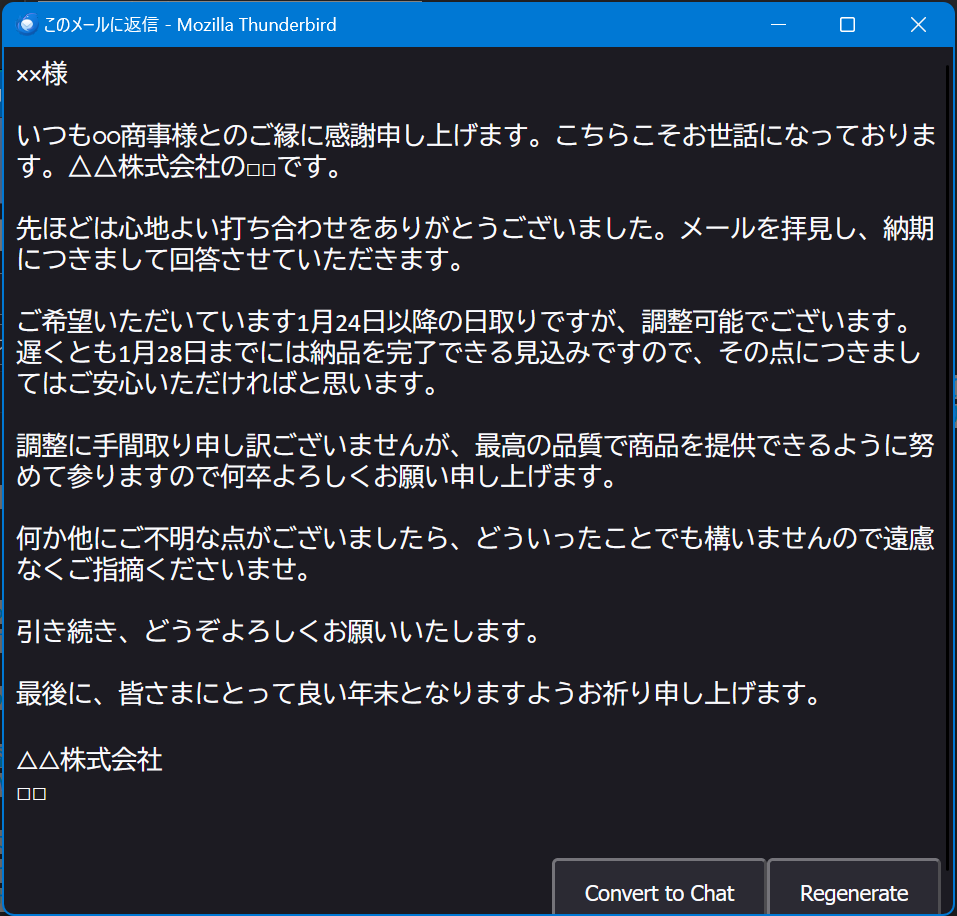Viewport: 957px width, 916px height.
Task: Click the paragraph starting いつも○○商事様とのご縁
Action: point(475,151)
